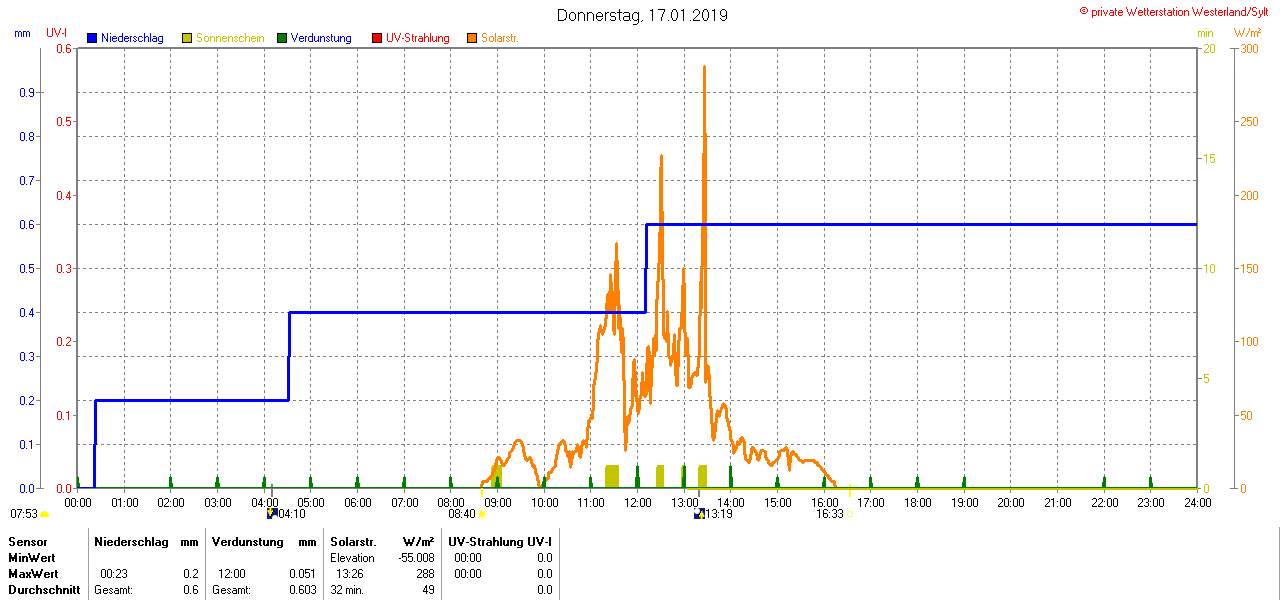Click the 12:00 time axis label
The image size is (1280, 600).
click(x=638, y=502)
